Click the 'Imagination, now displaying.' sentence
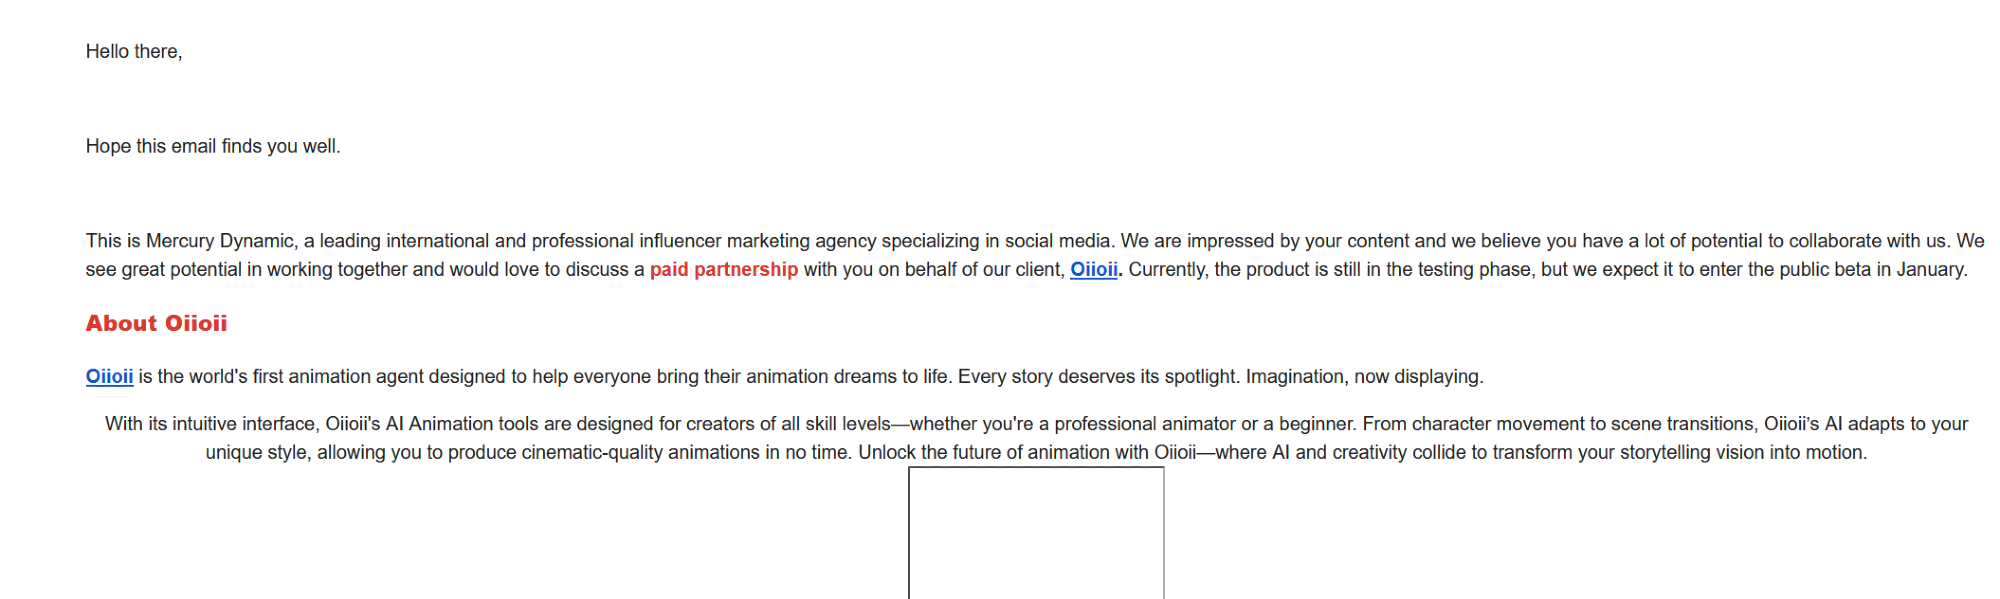 1364,377
